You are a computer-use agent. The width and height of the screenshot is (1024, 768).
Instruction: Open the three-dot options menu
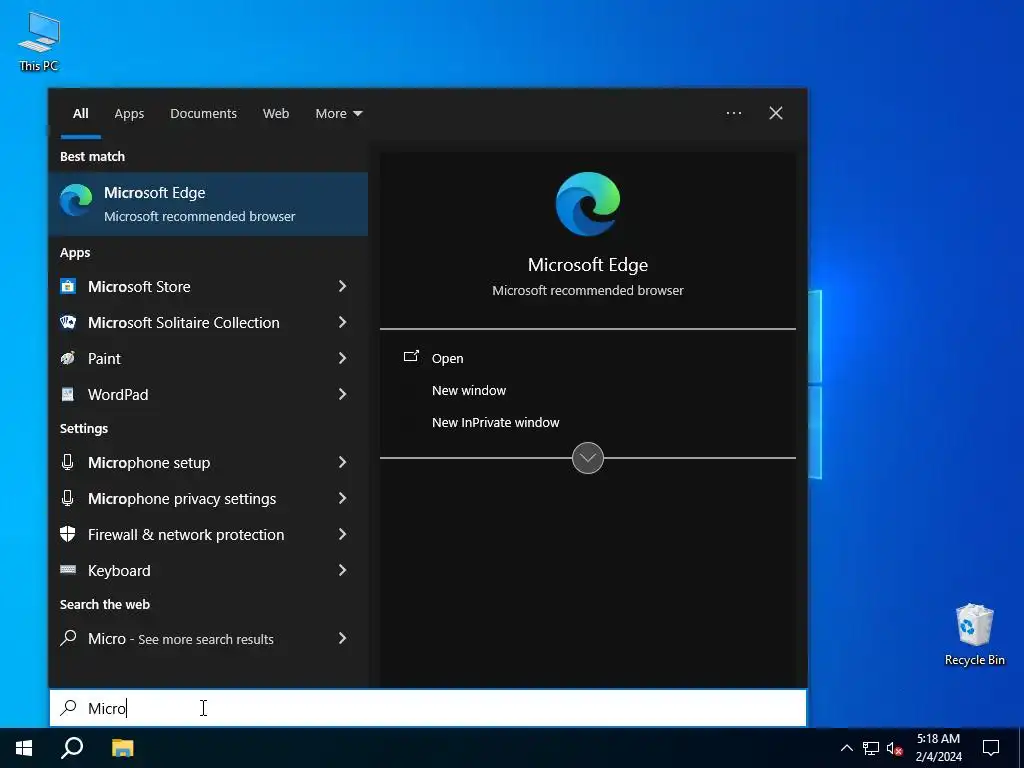click(x=734, y=113)
